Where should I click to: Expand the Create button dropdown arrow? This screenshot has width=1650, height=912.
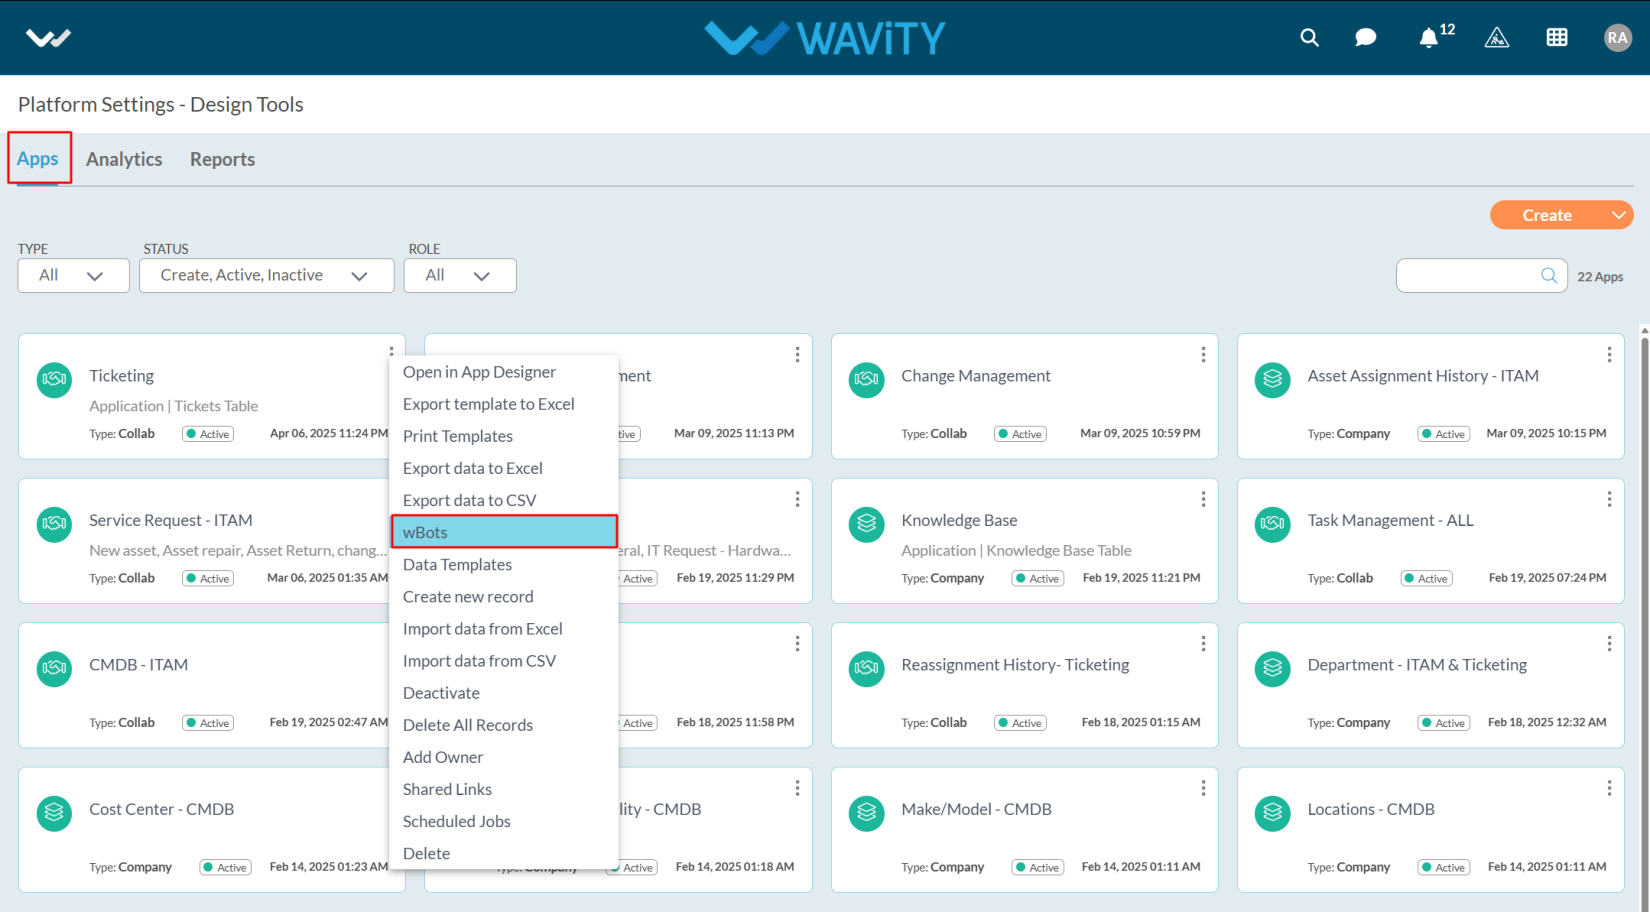[1619, 215]
